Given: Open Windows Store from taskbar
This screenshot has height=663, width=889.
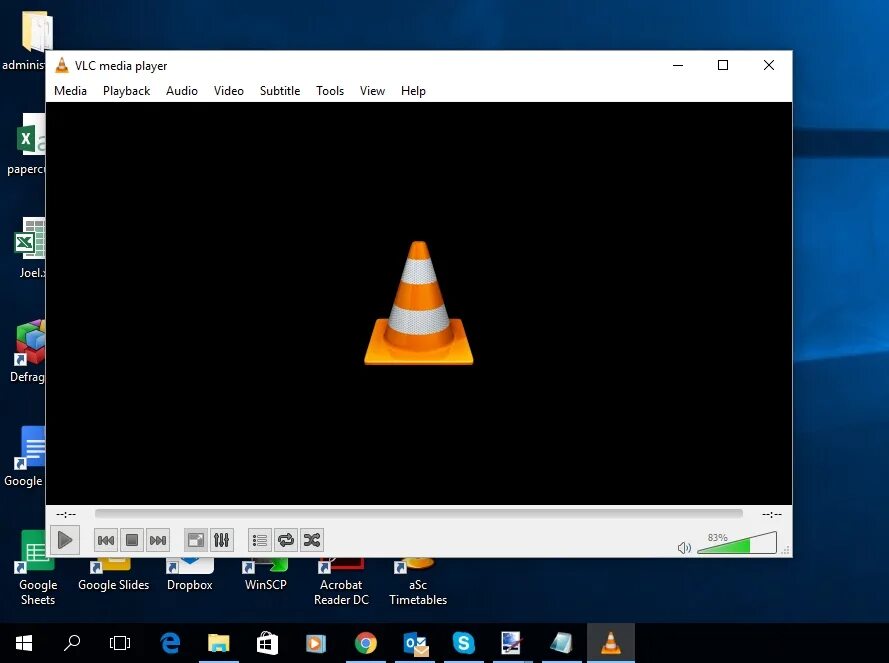Looking at the screenshot, I should tap(268, 643).
